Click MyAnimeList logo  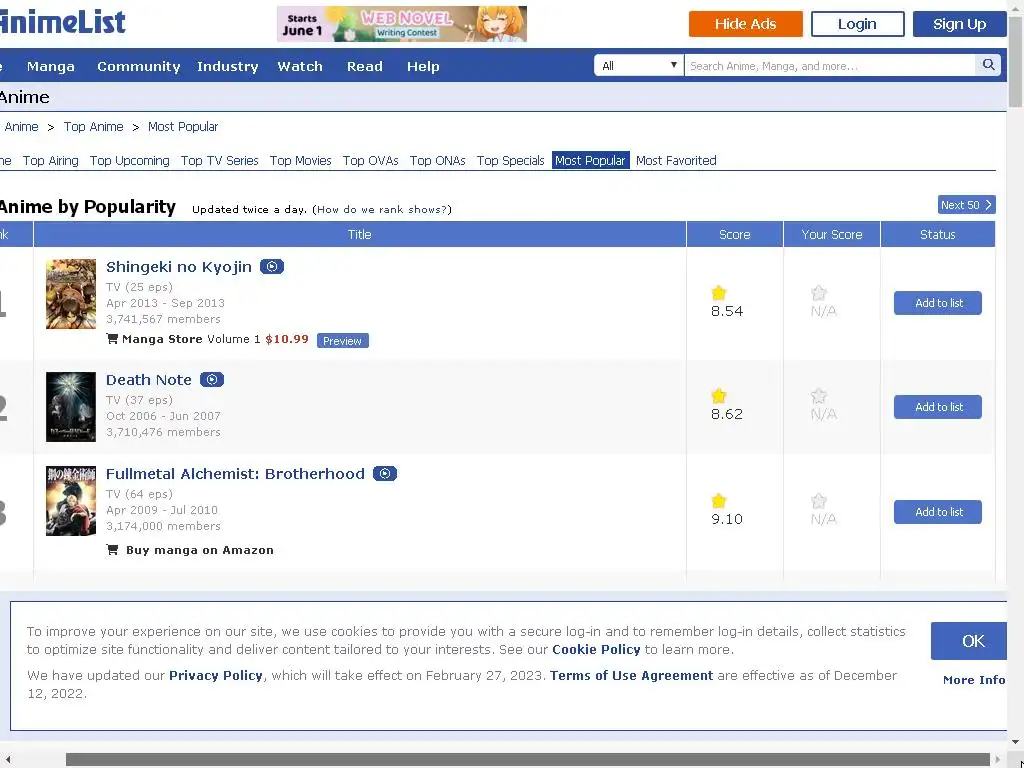point(62,22)
